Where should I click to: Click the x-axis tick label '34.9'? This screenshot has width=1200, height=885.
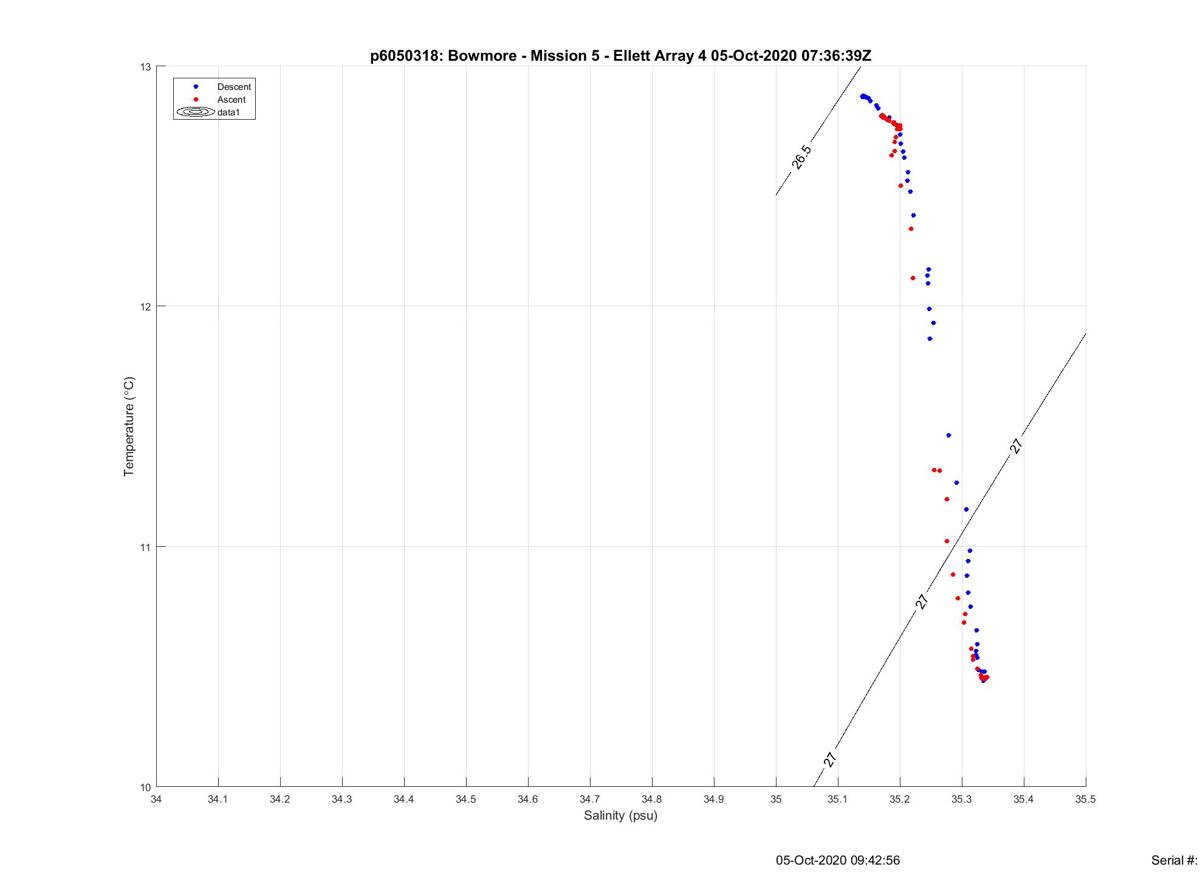[x=714, y=799]
